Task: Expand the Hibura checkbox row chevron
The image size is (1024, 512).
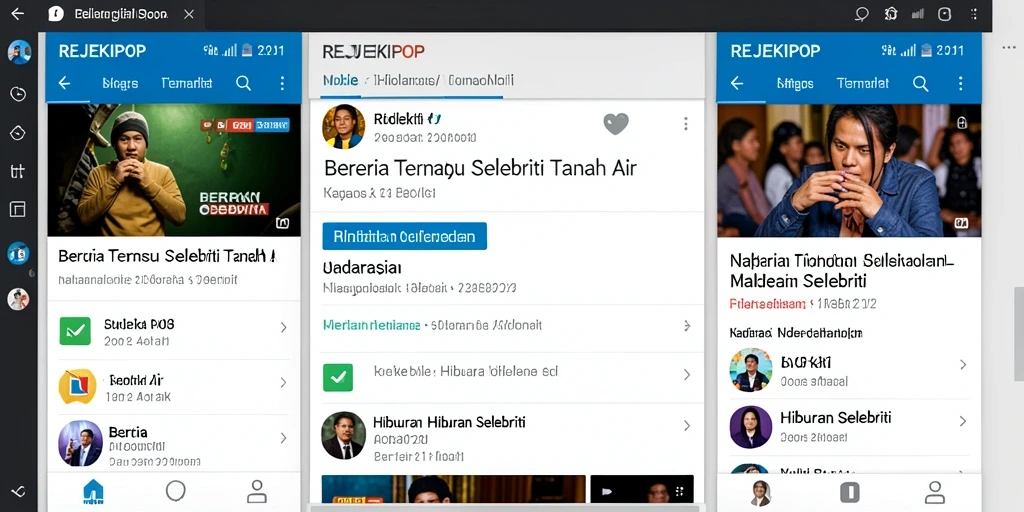Action: (x=687, y=374)
